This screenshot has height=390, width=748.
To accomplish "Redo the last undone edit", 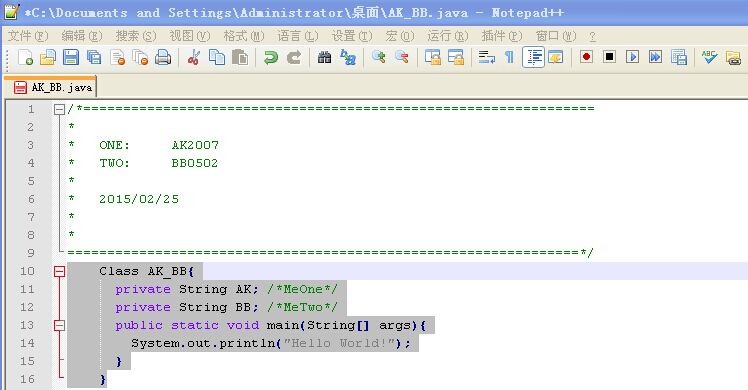I will (294, 57).
